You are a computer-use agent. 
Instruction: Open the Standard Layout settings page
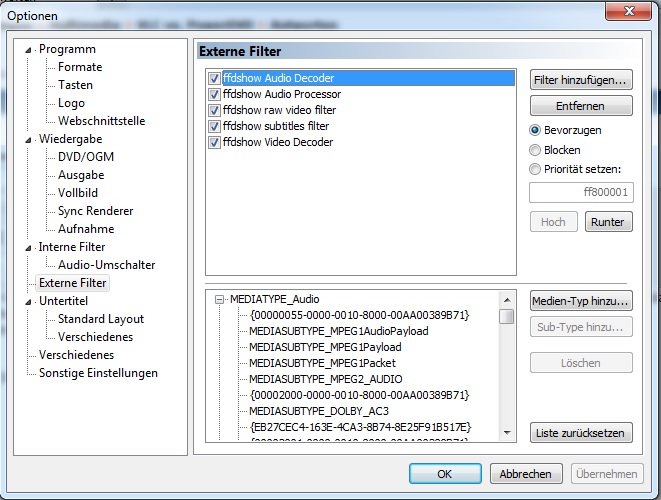pos(101,319)
